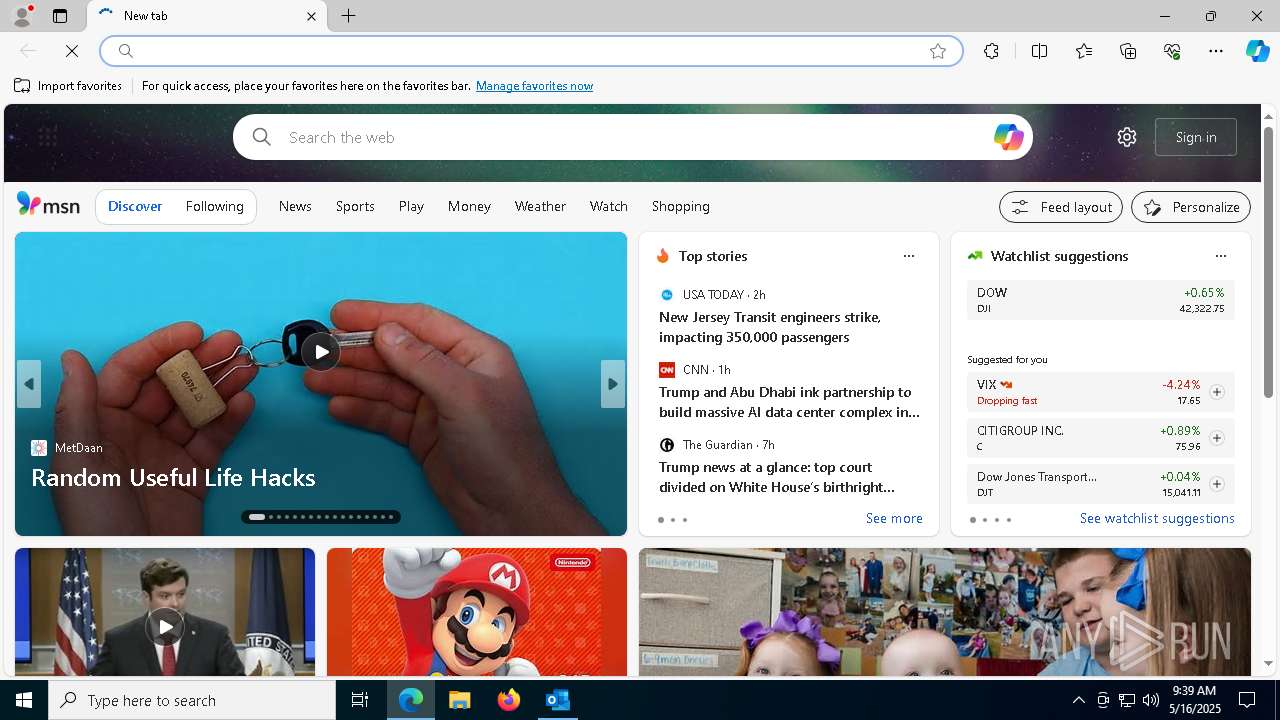The width and height of the screenshot is (1280, 720).
Task: Add VIX to watchlist
Action: (1216, 392)
